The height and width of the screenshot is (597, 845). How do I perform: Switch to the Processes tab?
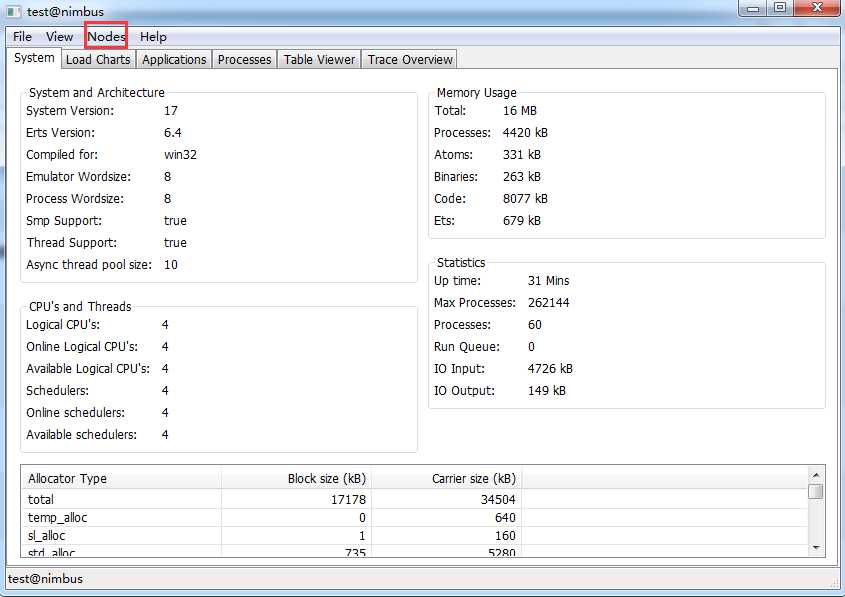(244, 59)
